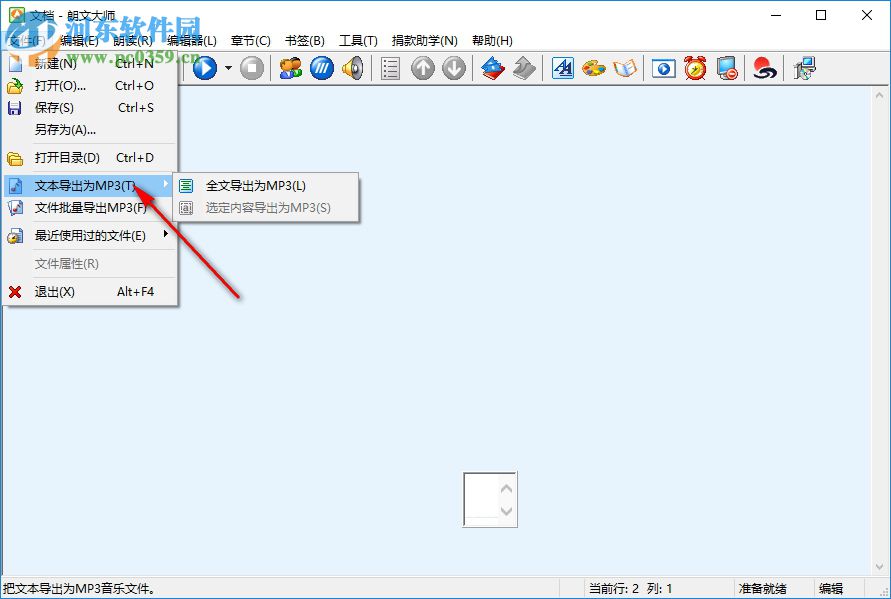Click the down arrow next chapter icon
This screenshot has width=891, height=599.
click(x=454, y=68)
